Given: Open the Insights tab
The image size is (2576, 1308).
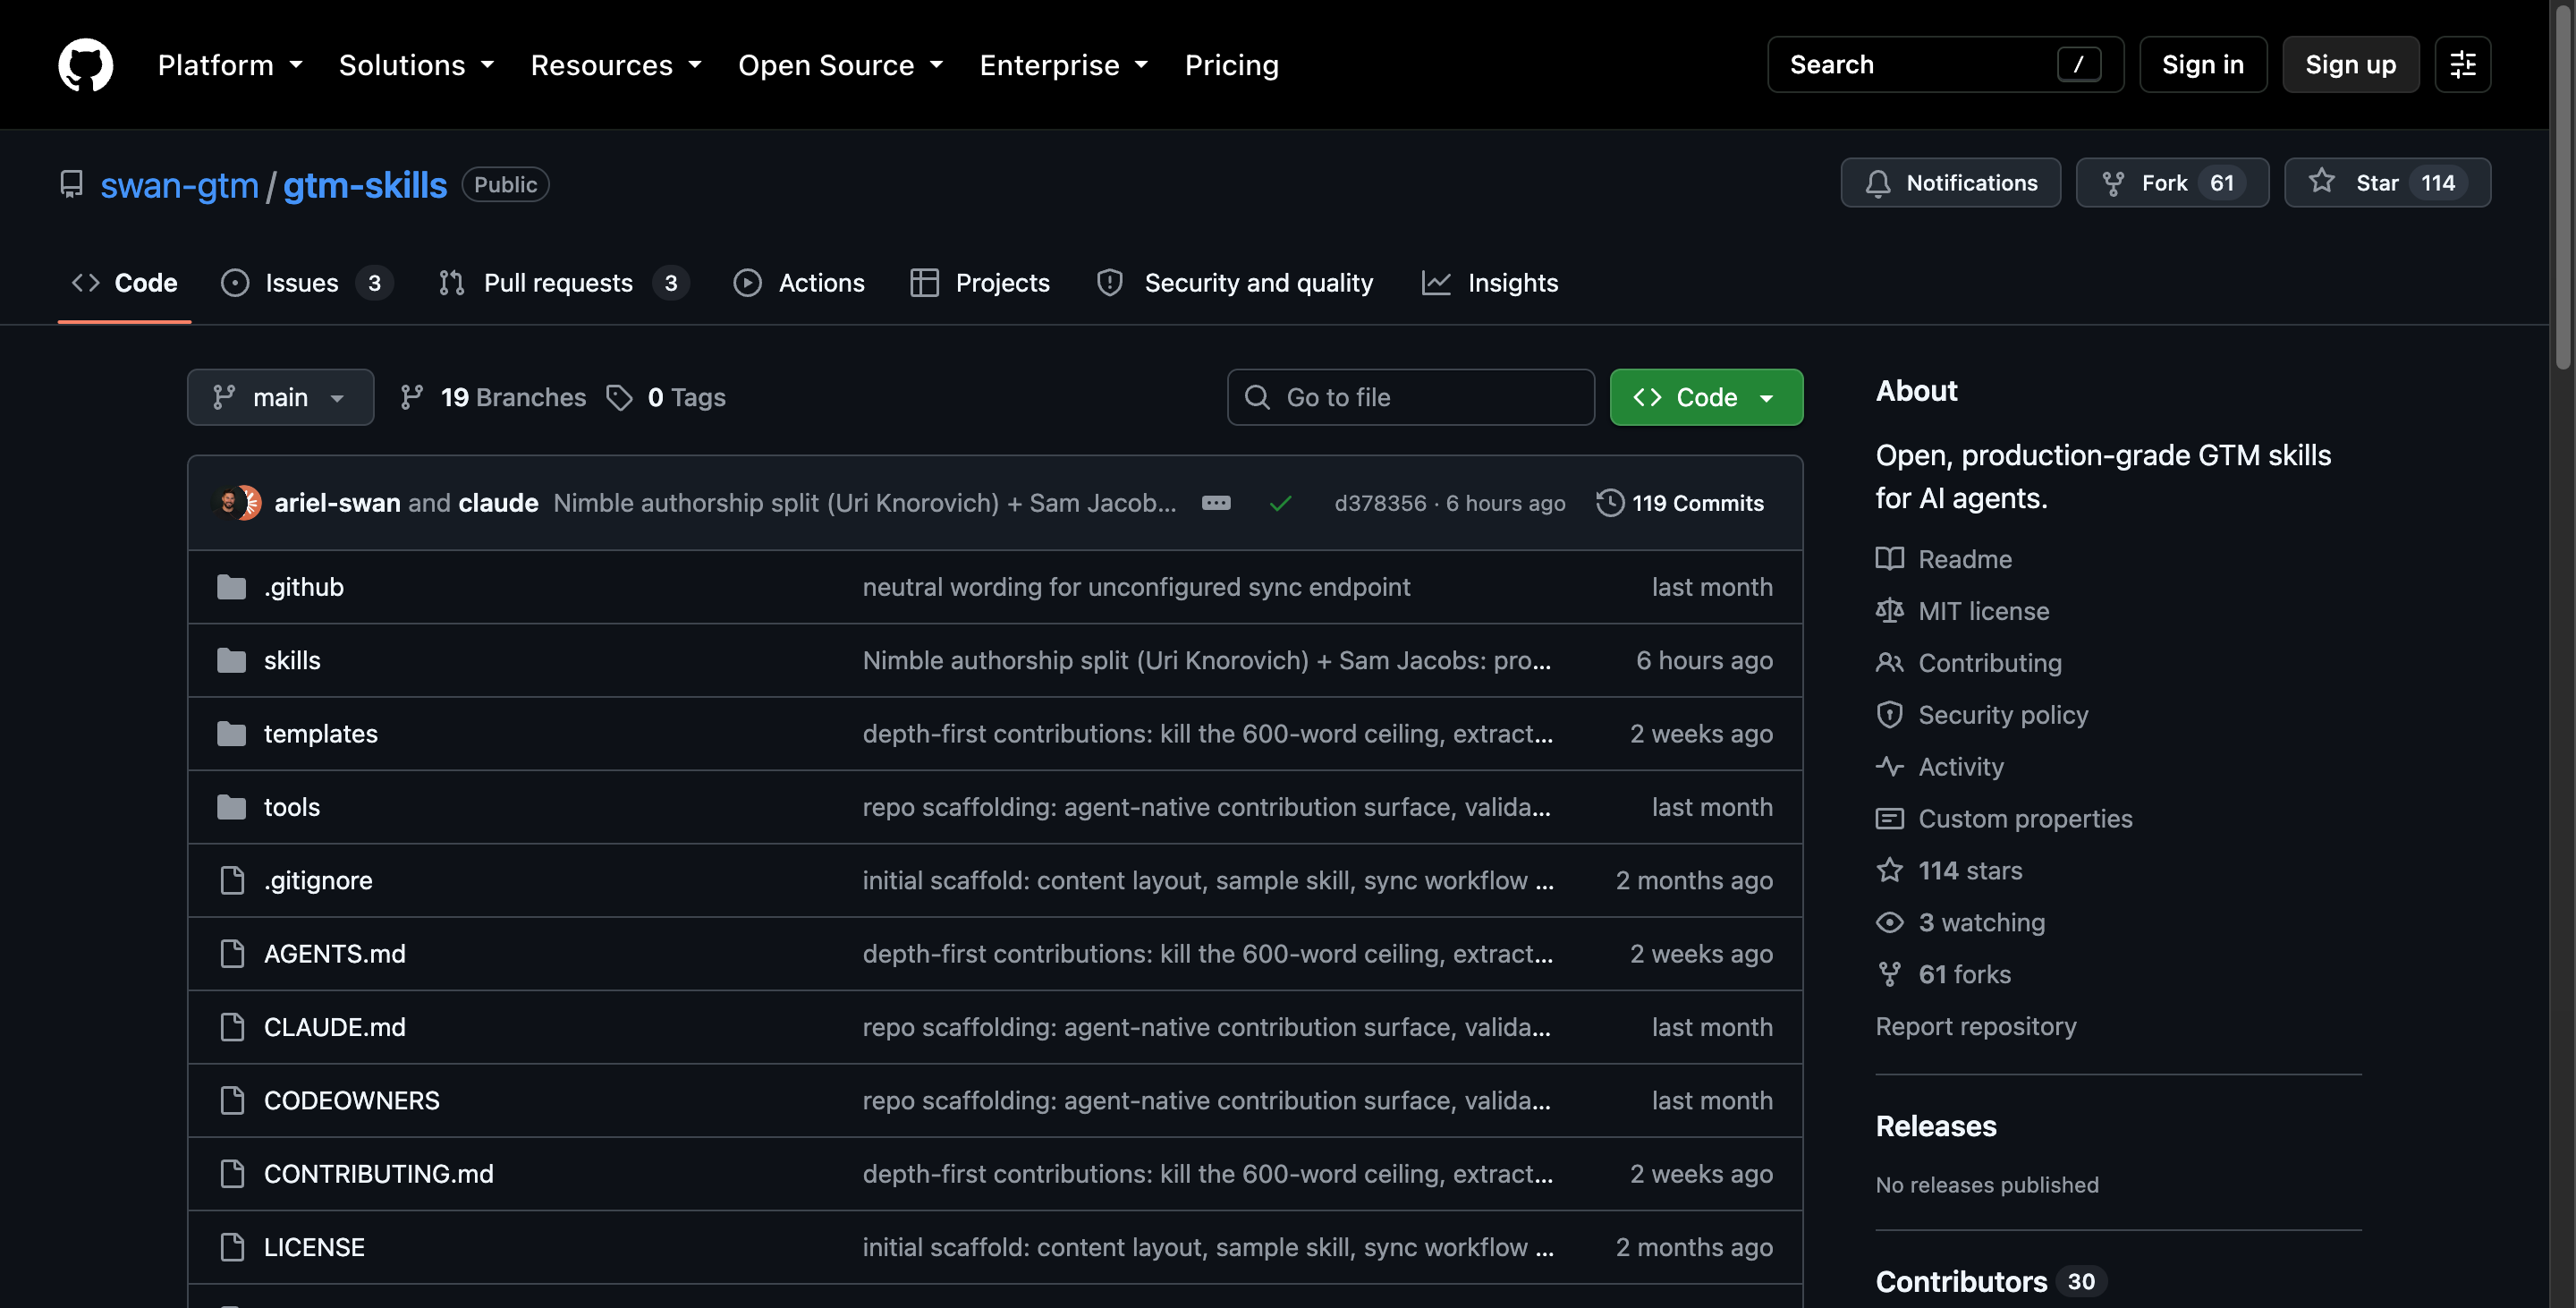Looking at the screenshot, I should click(1490, 283).
